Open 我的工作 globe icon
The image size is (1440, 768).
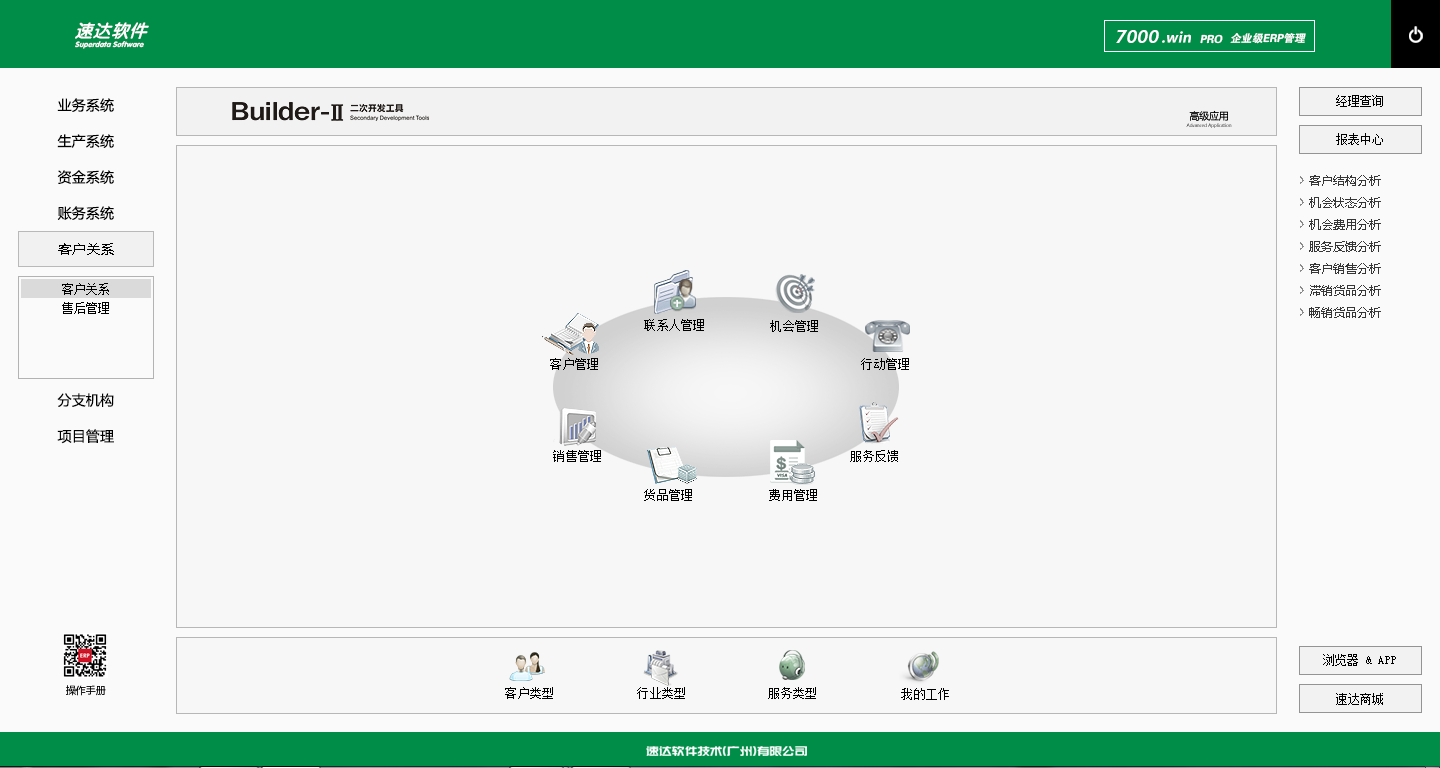pos(924,666)
